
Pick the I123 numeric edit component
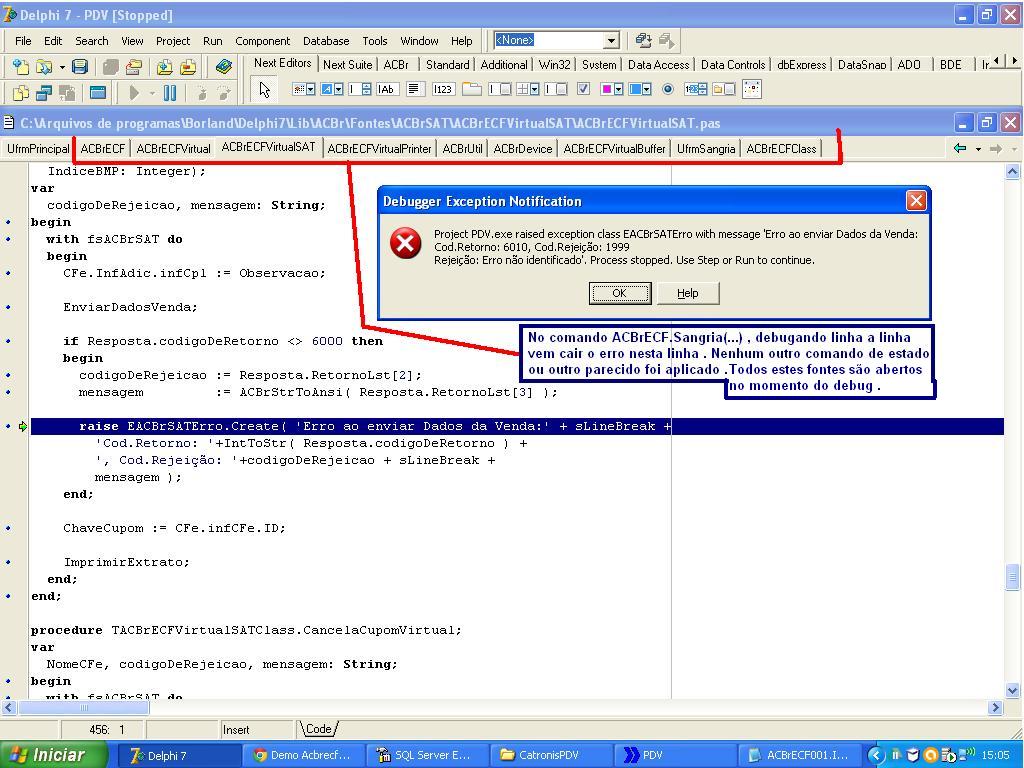pos(442,89)
